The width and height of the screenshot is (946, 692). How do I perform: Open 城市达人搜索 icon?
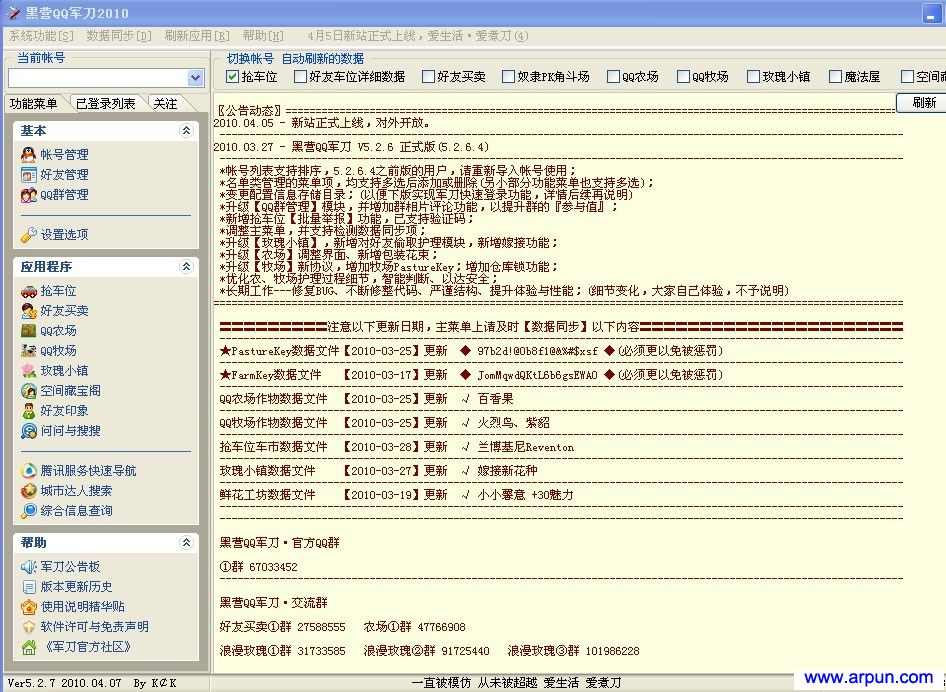(x=28, y=490)
